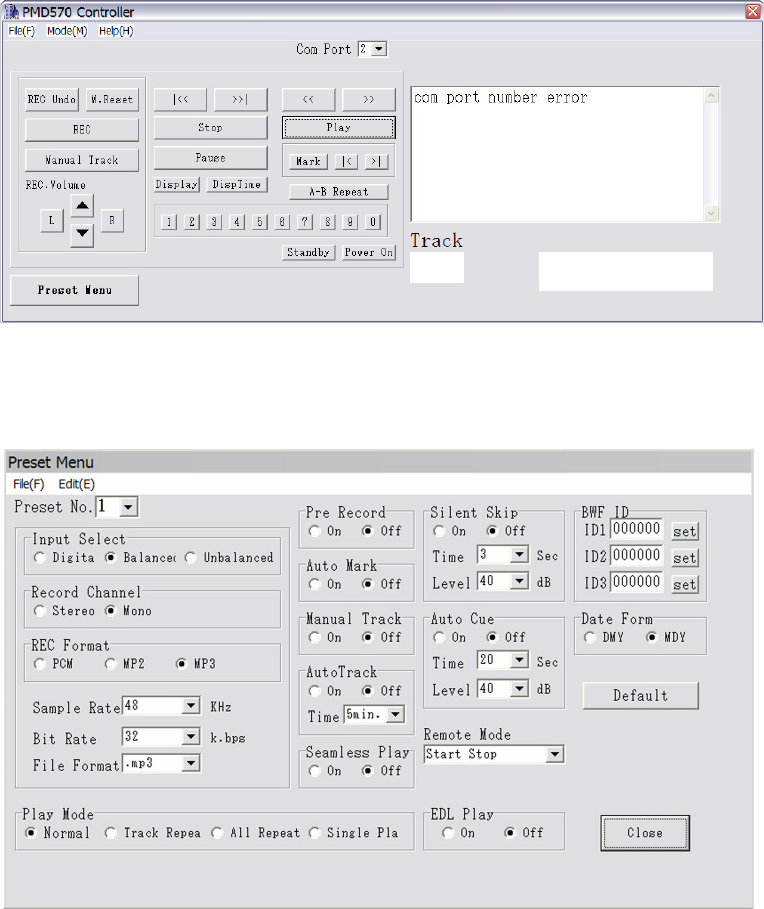Screen dimensions: 764x909
Task: Click the REC Volume down arrow
Action: pos(82,233)
